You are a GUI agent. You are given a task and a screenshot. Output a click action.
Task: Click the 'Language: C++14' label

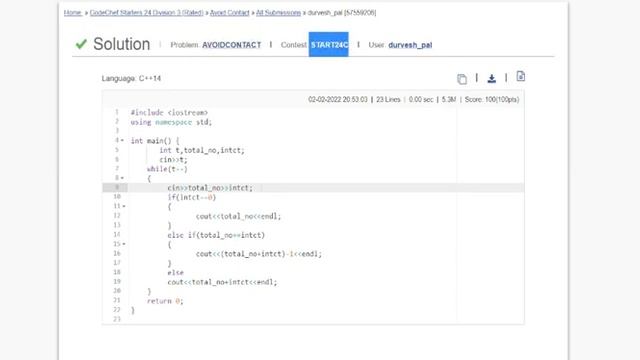131,78
